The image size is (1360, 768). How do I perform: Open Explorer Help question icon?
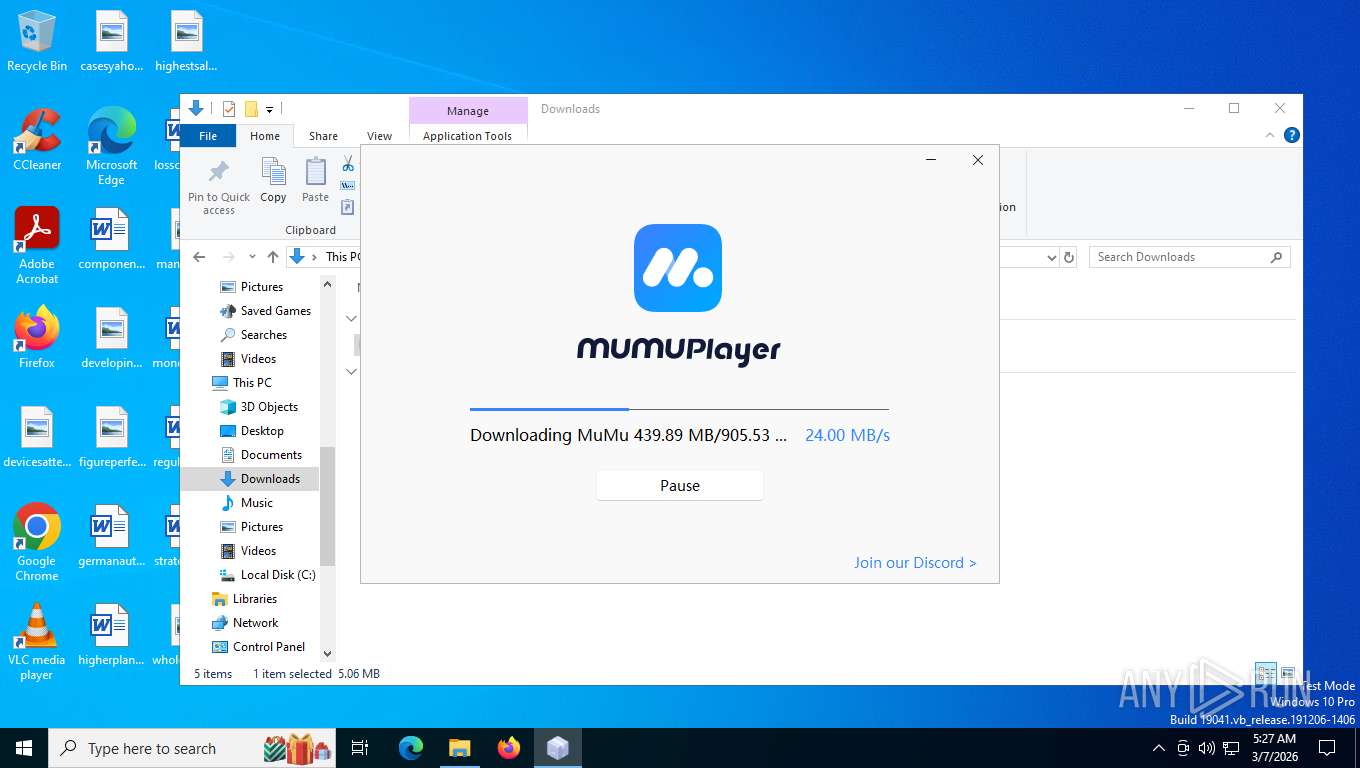[1292, 136]
